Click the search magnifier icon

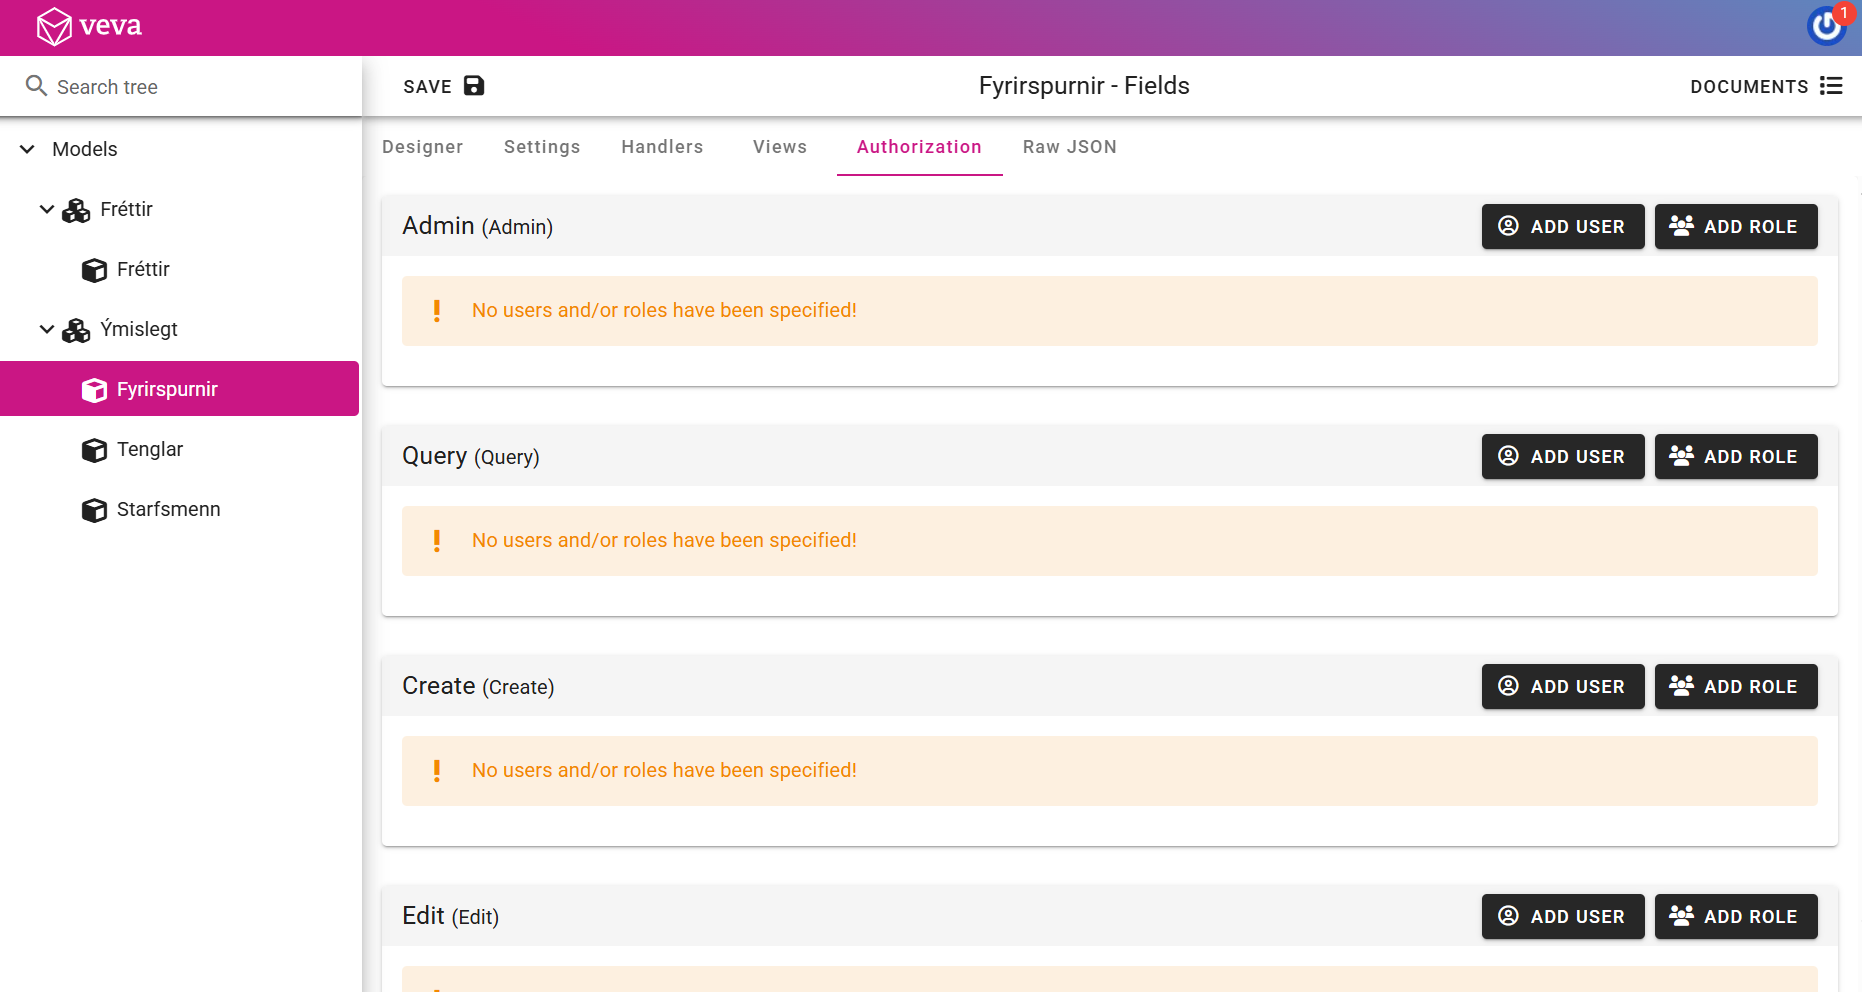(x=36, y=86)
